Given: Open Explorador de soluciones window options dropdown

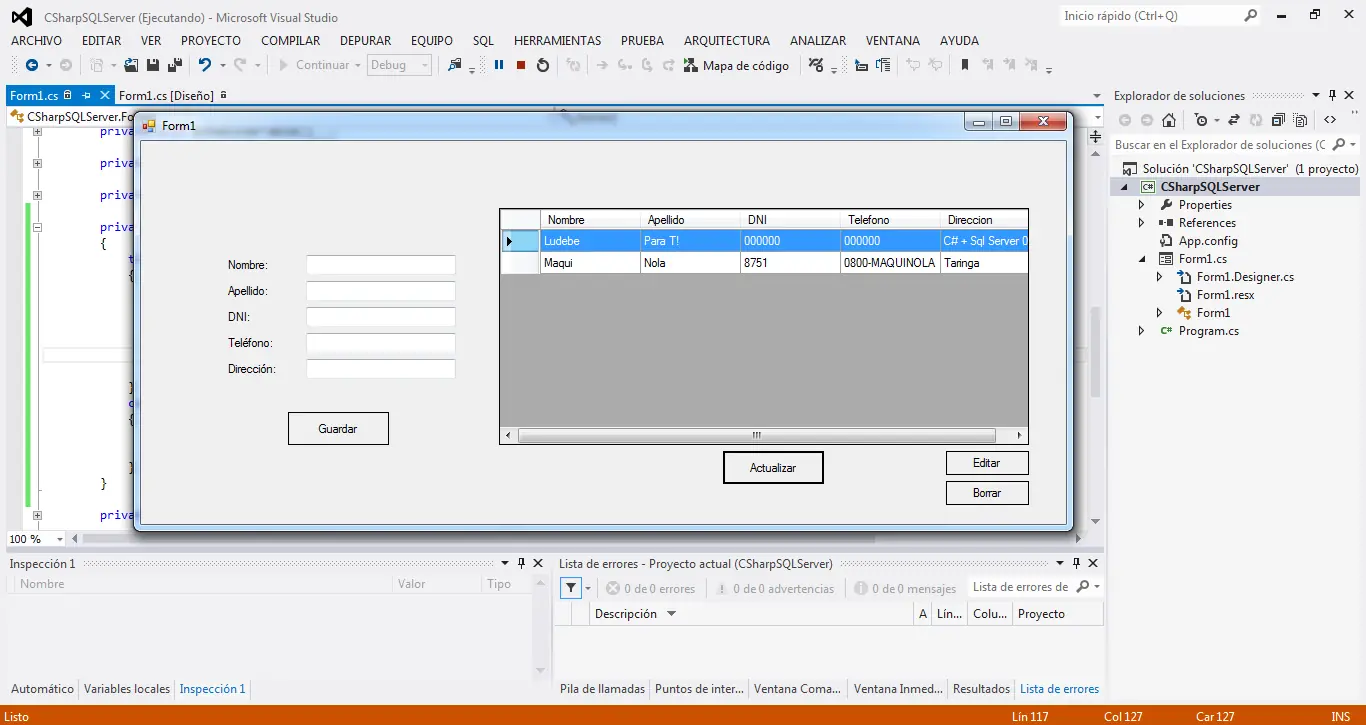Looking at the screenshot, I should (1315, 96).
